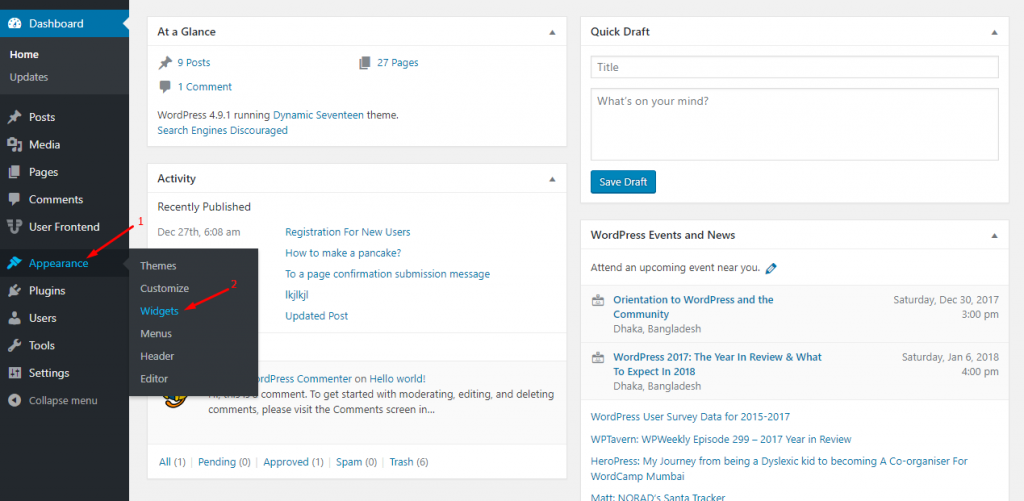Focus the Quick Draft Title field
This screenshot has height=501, width=1024.
point(794,67)
